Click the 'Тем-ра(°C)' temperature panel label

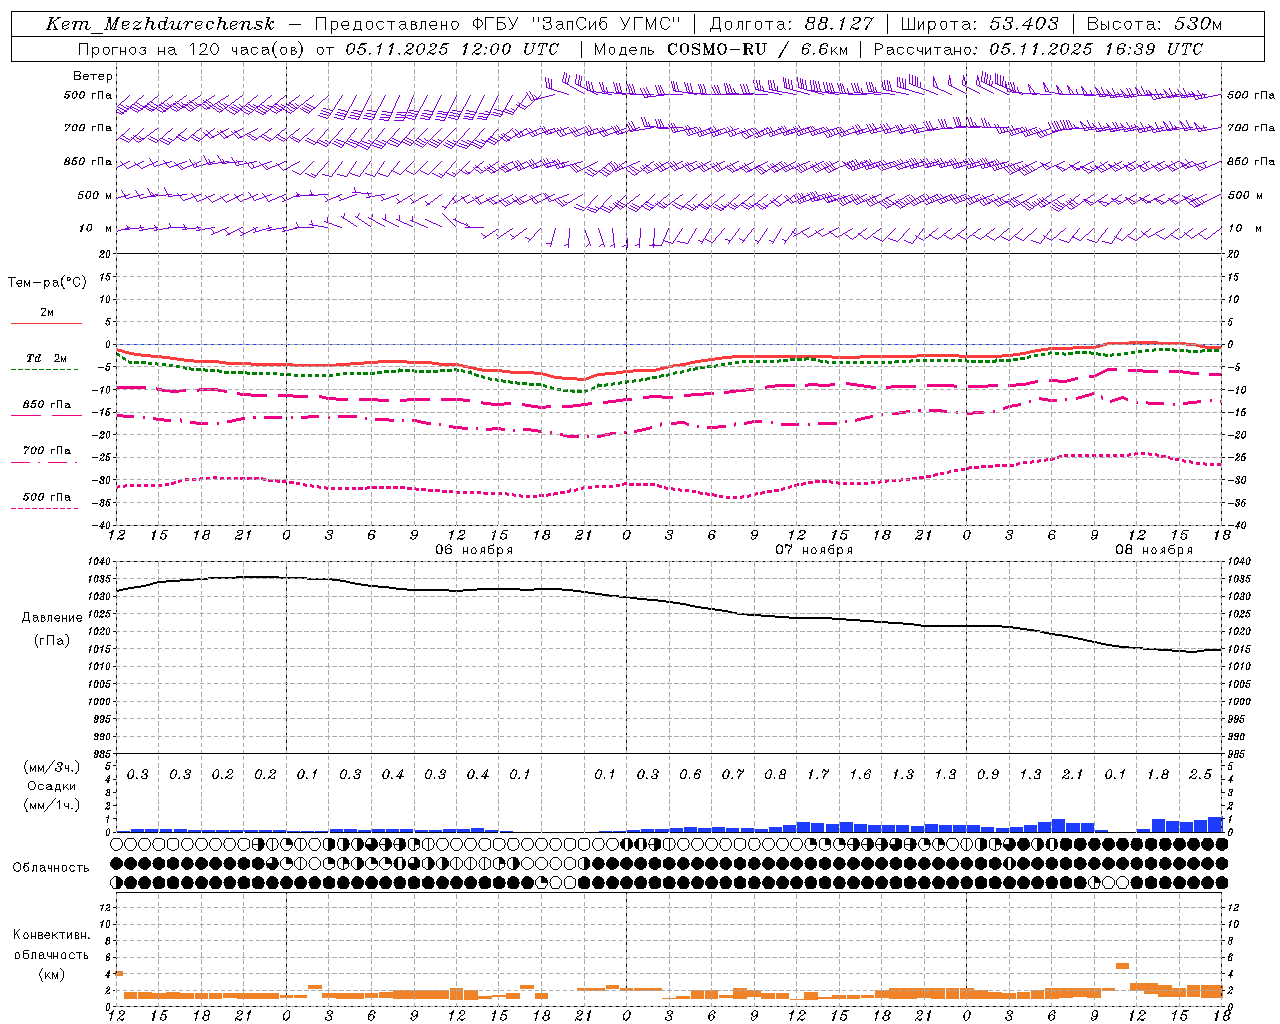[x=47, y=283]
